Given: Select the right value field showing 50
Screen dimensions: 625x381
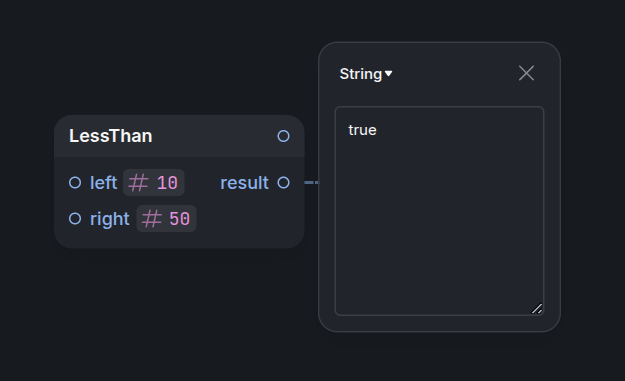Looking at the screenshot, I should pos(166,219).
